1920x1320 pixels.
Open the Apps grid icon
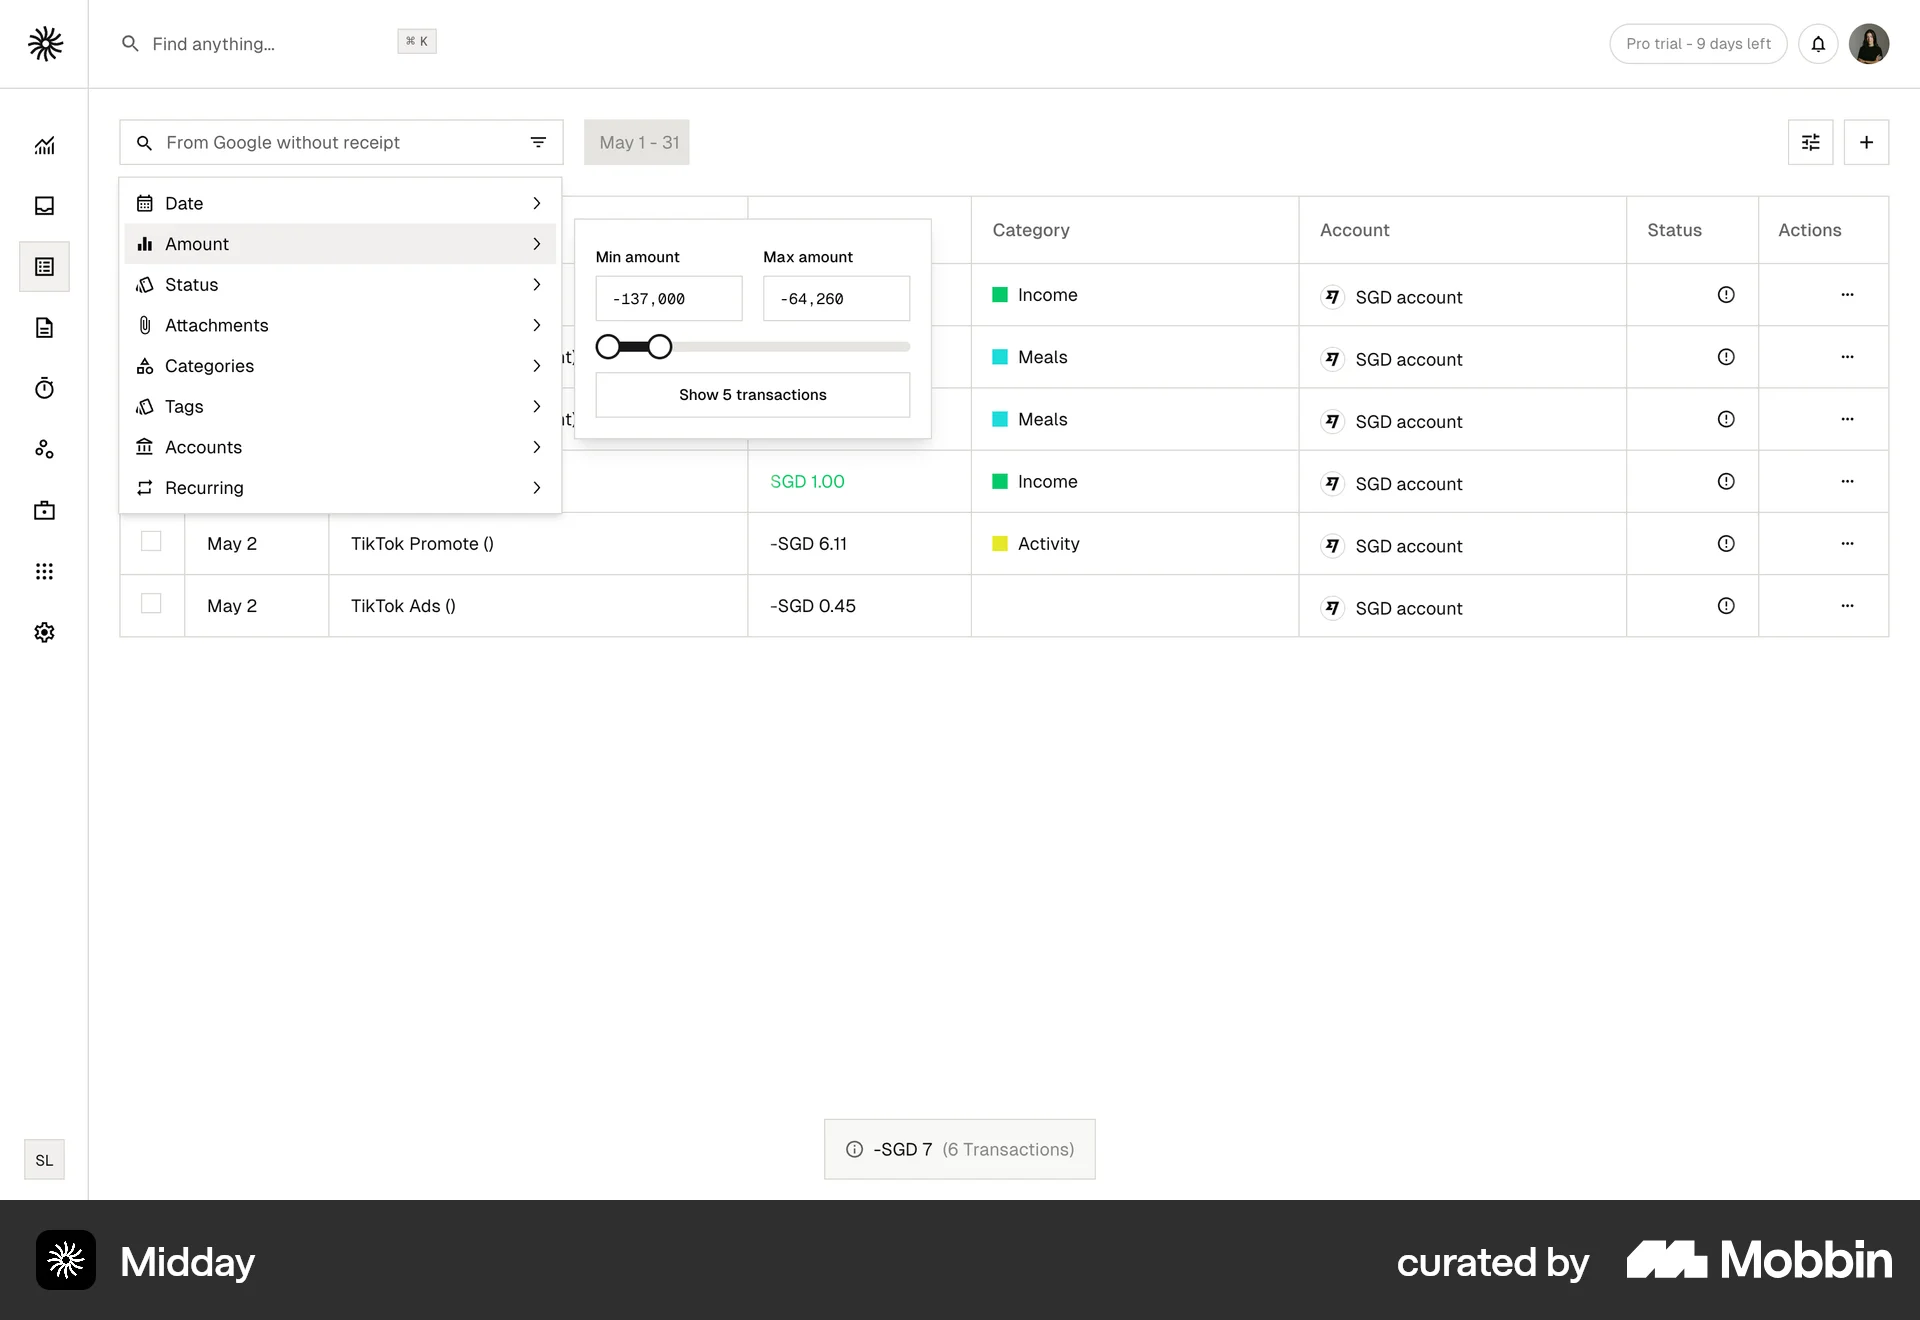pos(44,571)
